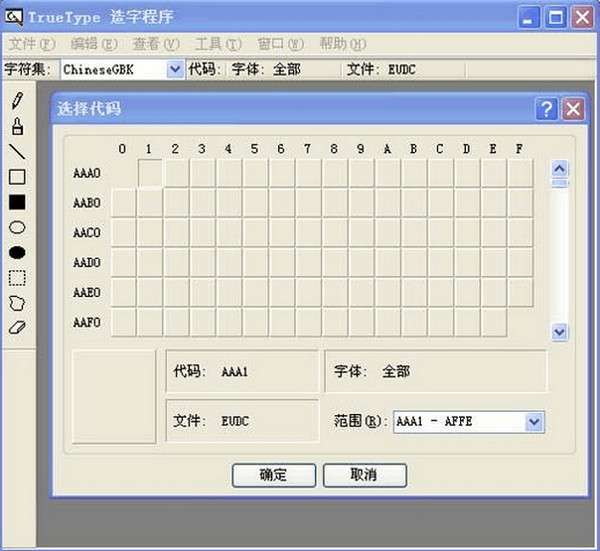
Task: Click the 文件: EUDC text in dialog
Action: [x=210, y=421]
